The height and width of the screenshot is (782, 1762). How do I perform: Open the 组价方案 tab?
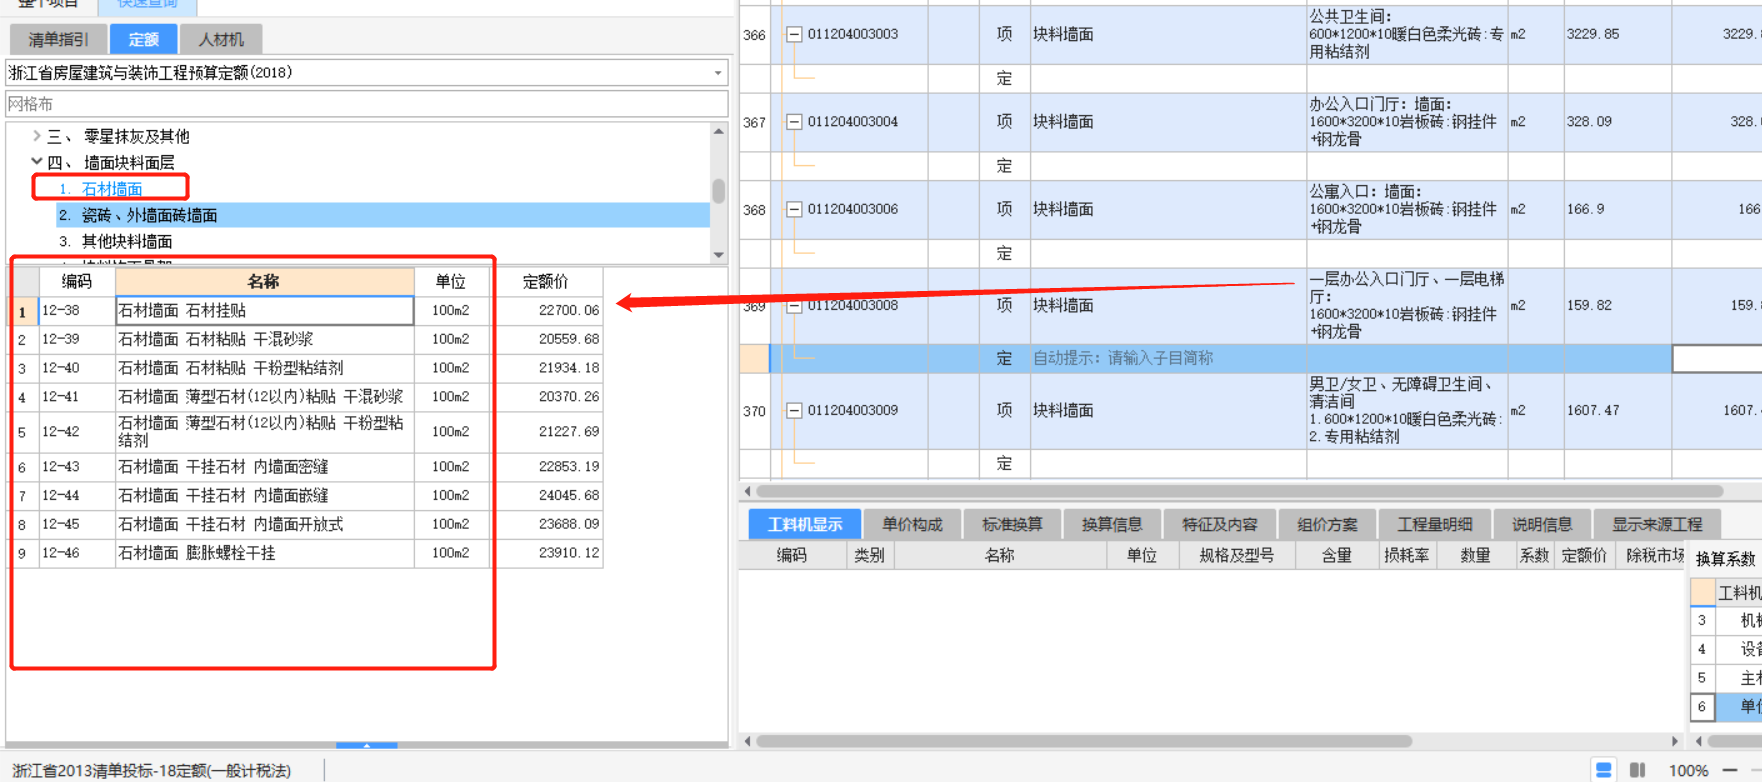(1327, 524)
